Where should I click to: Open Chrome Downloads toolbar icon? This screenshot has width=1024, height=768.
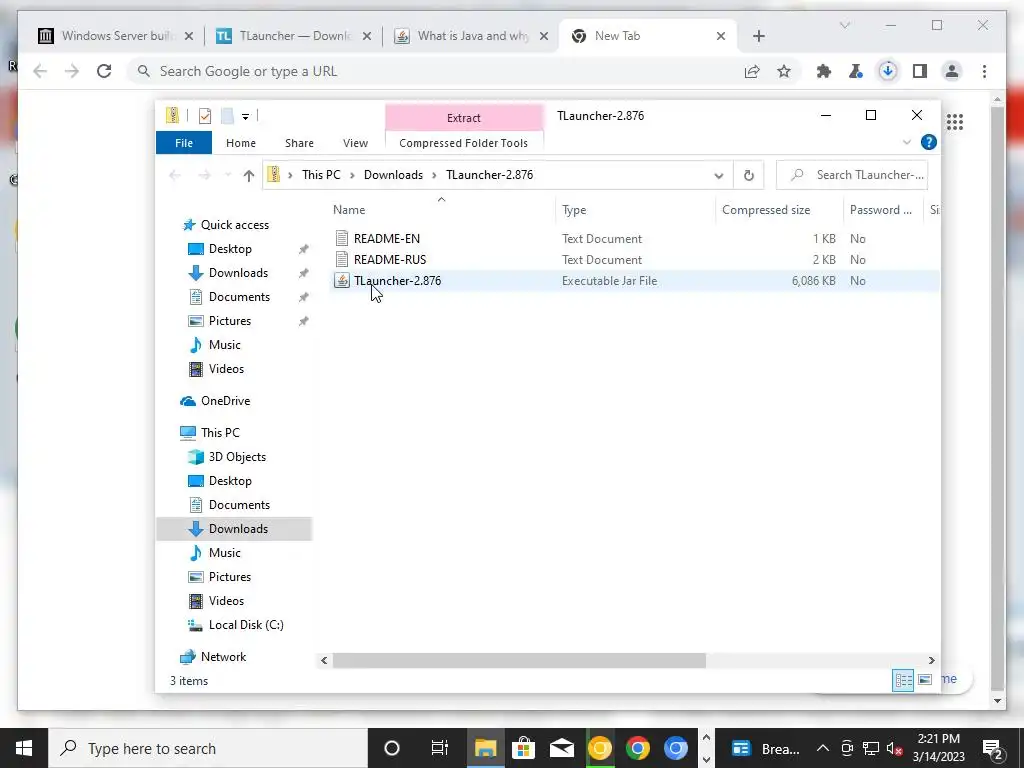click(888, 71)
